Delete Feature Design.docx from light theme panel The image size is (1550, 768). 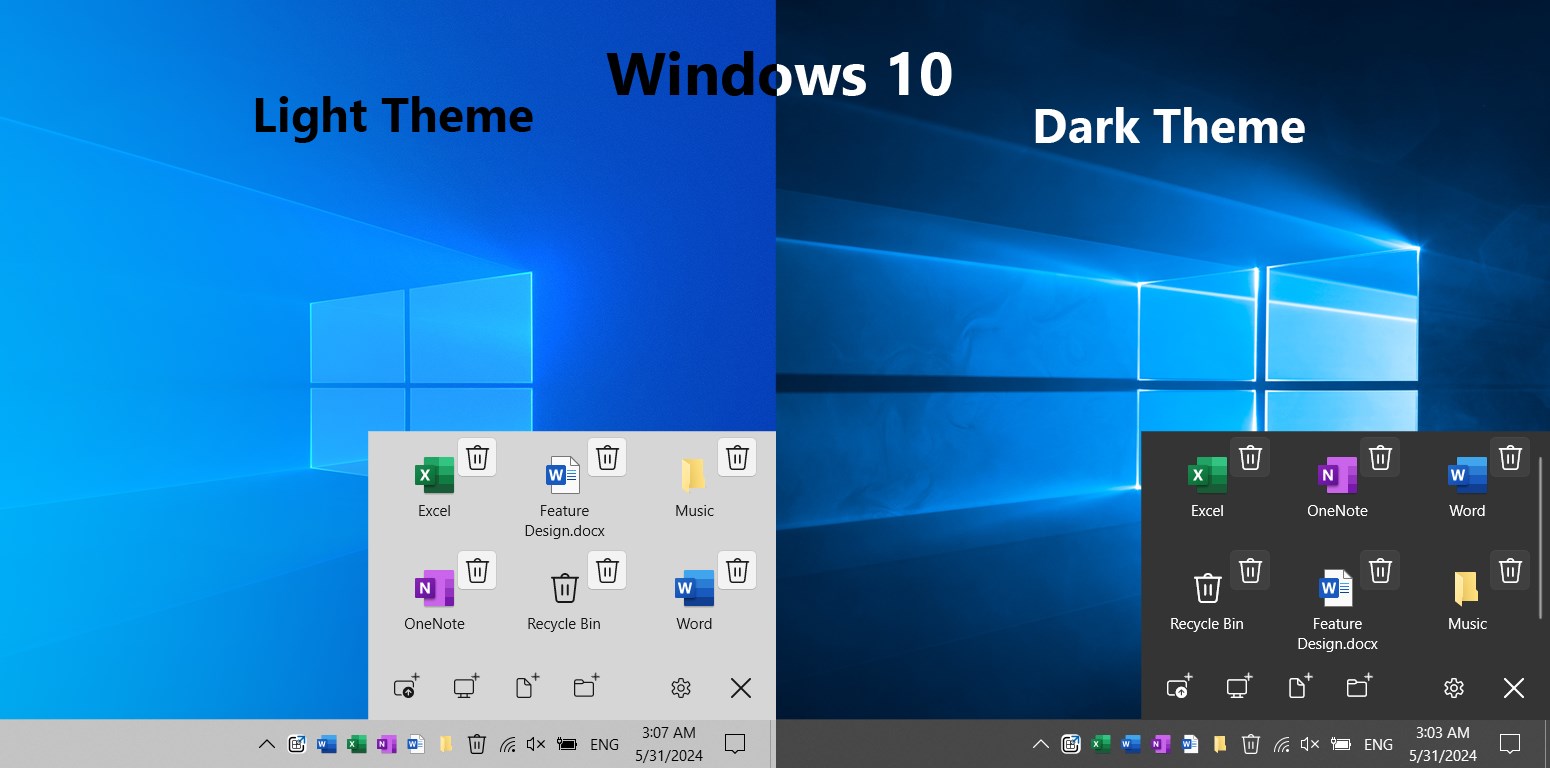tap(607, 457)
